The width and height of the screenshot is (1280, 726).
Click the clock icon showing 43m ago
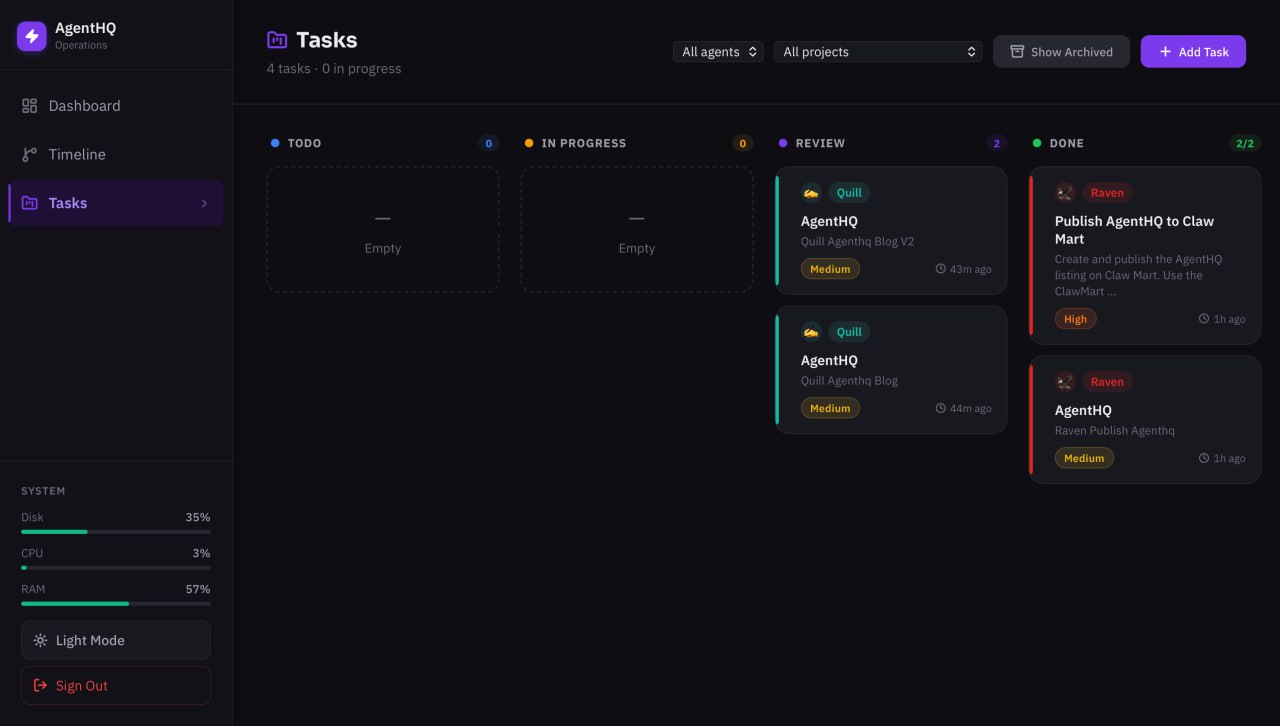coord(941,268)
